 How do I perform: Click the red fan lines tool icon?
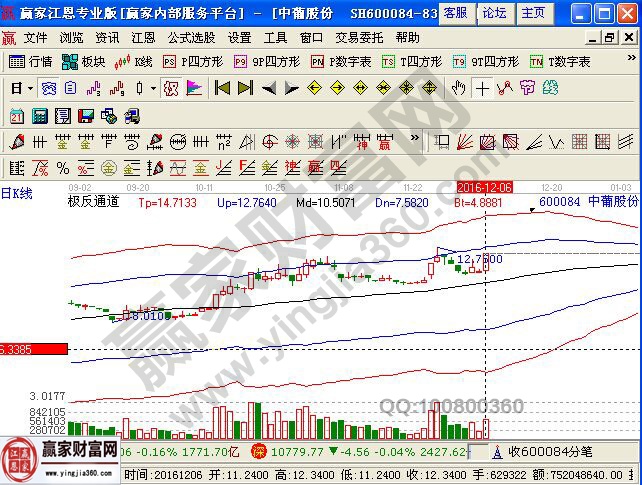pos(465,142)
